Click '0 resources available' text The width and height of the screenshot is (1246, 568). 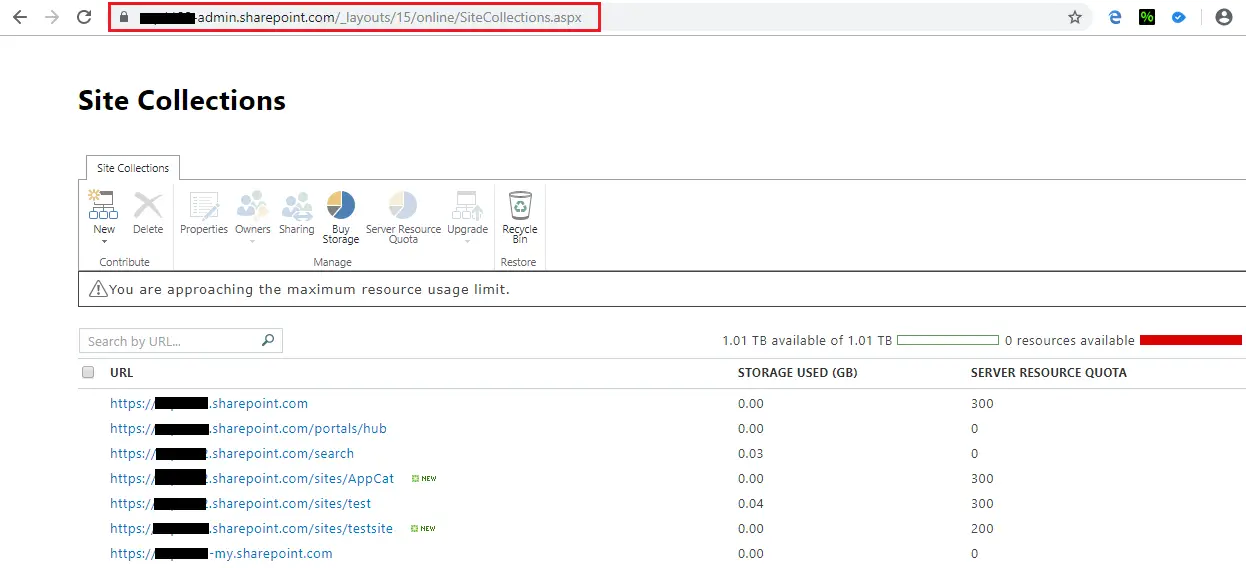click(x=1070, y=340)
